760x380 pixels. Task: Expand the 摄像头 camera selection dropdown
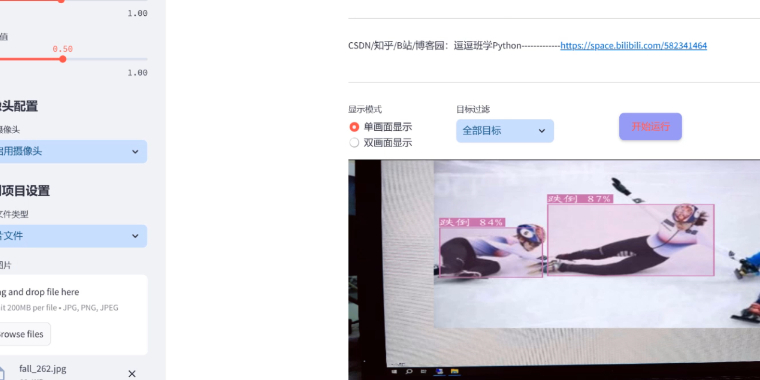tap(73, 152)
